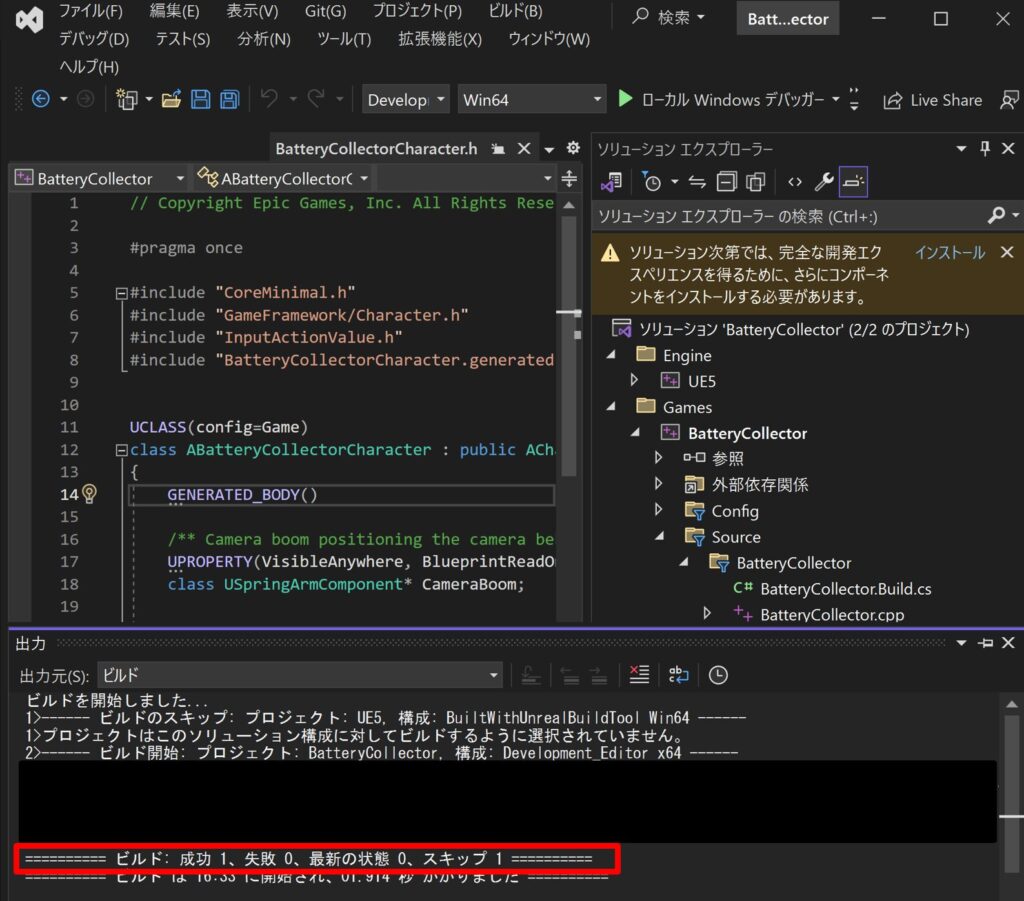The width and height of the screenshot is (1024, 901).
Task: Expand the Config folder node
Action: tap(658, 510)
